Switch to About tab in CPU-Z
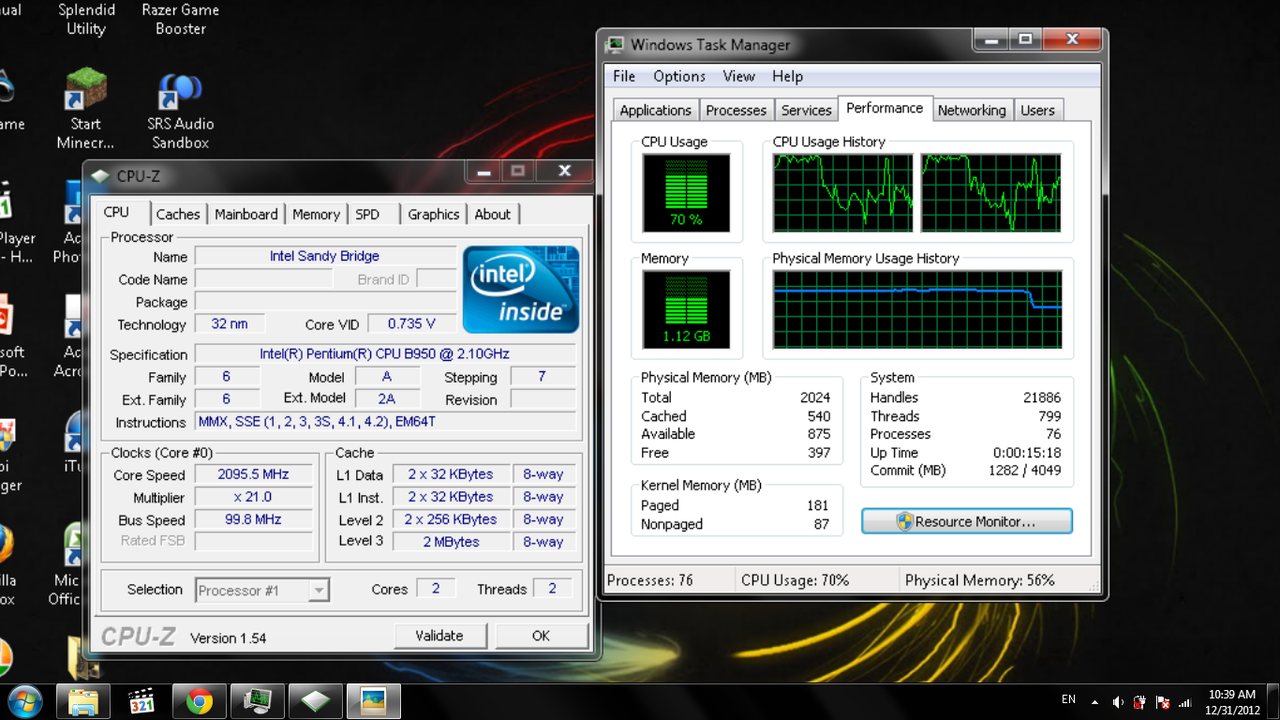The width and height of the screenshot is (1280, 720). click(x=492, y=214)
